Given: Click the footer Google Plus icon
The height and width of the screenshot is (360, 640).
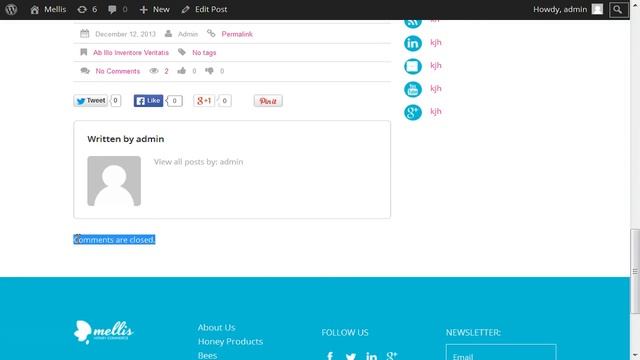Looking at the screenshot, I should (392, 356).
